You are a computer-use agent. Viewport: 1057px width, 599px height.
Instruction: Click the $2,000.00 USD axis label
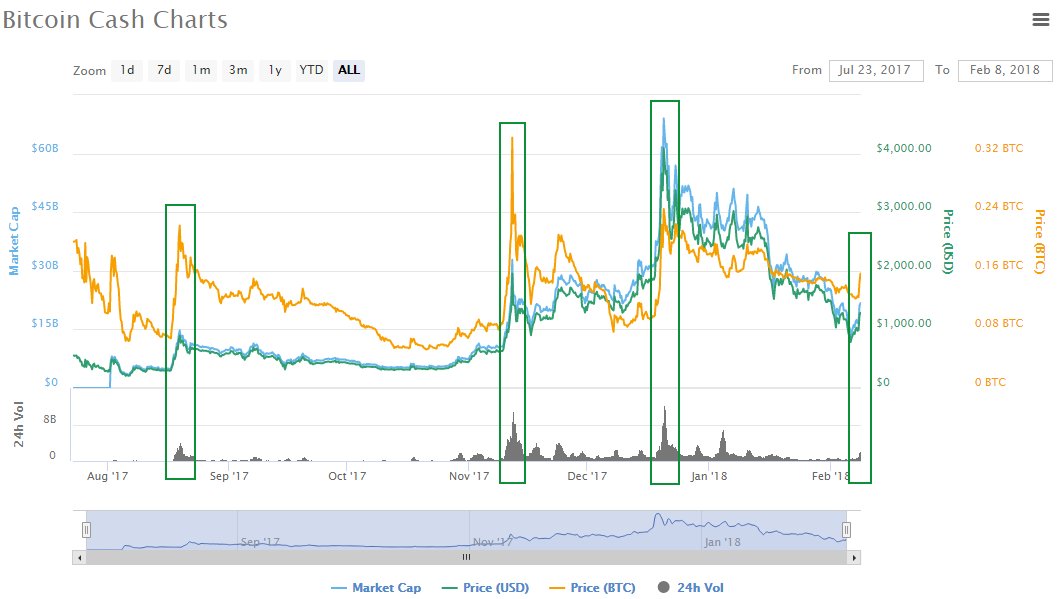pos(904,265)
